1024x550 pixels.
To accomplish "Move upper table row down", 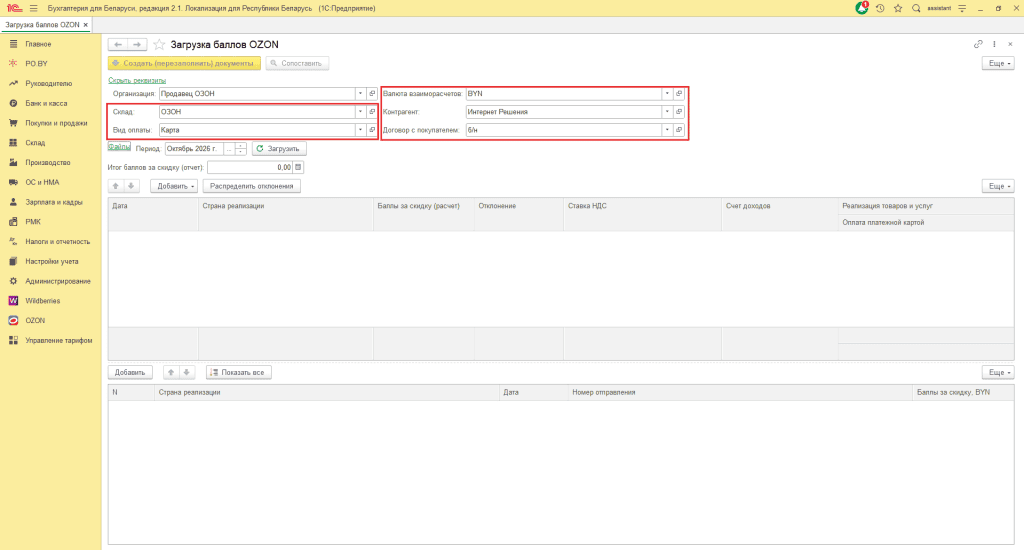I will point(131,186).
